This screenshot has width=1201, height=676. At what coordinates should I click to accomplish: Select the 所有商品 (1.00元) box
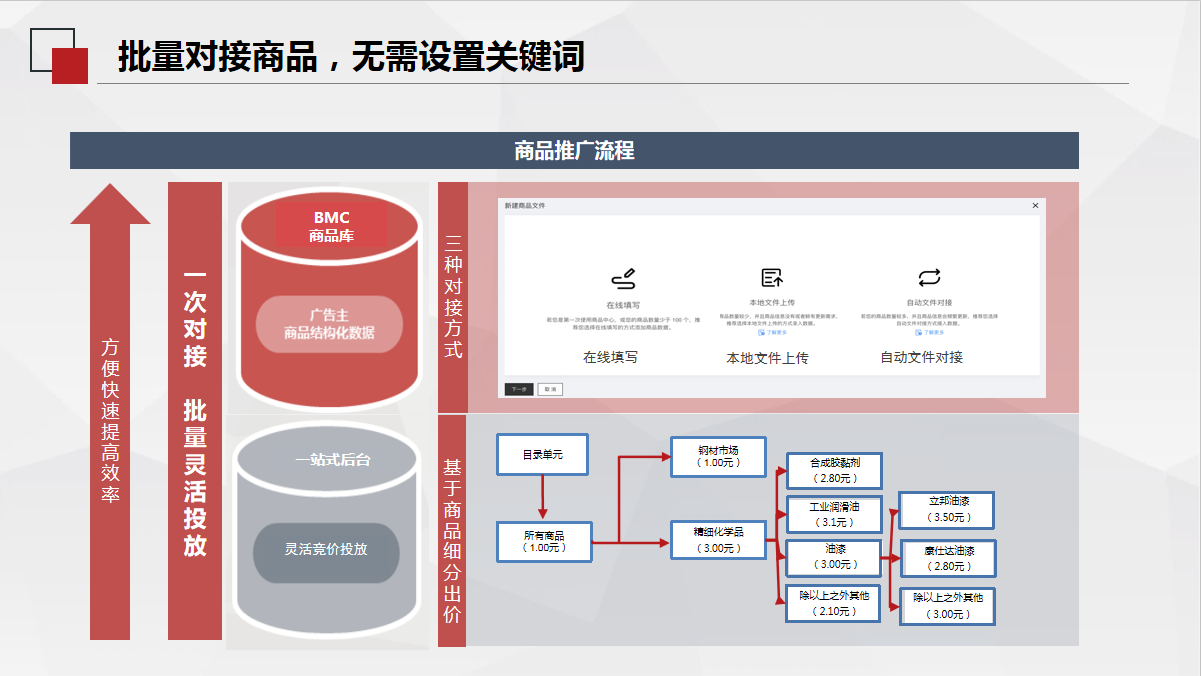click(x=544, y=541)
